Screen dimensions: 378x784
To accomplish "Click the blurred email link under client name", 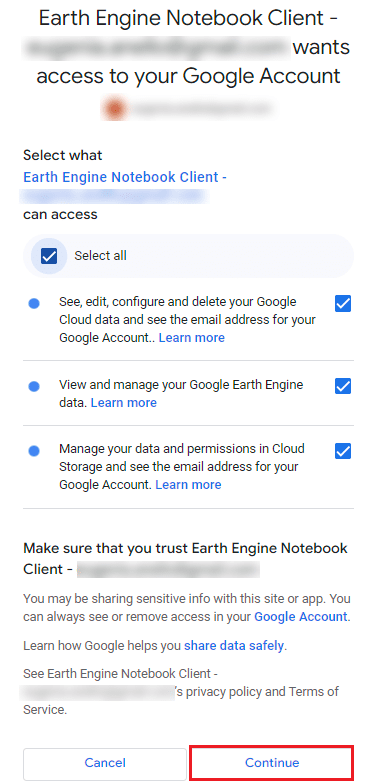I will 113,196.
